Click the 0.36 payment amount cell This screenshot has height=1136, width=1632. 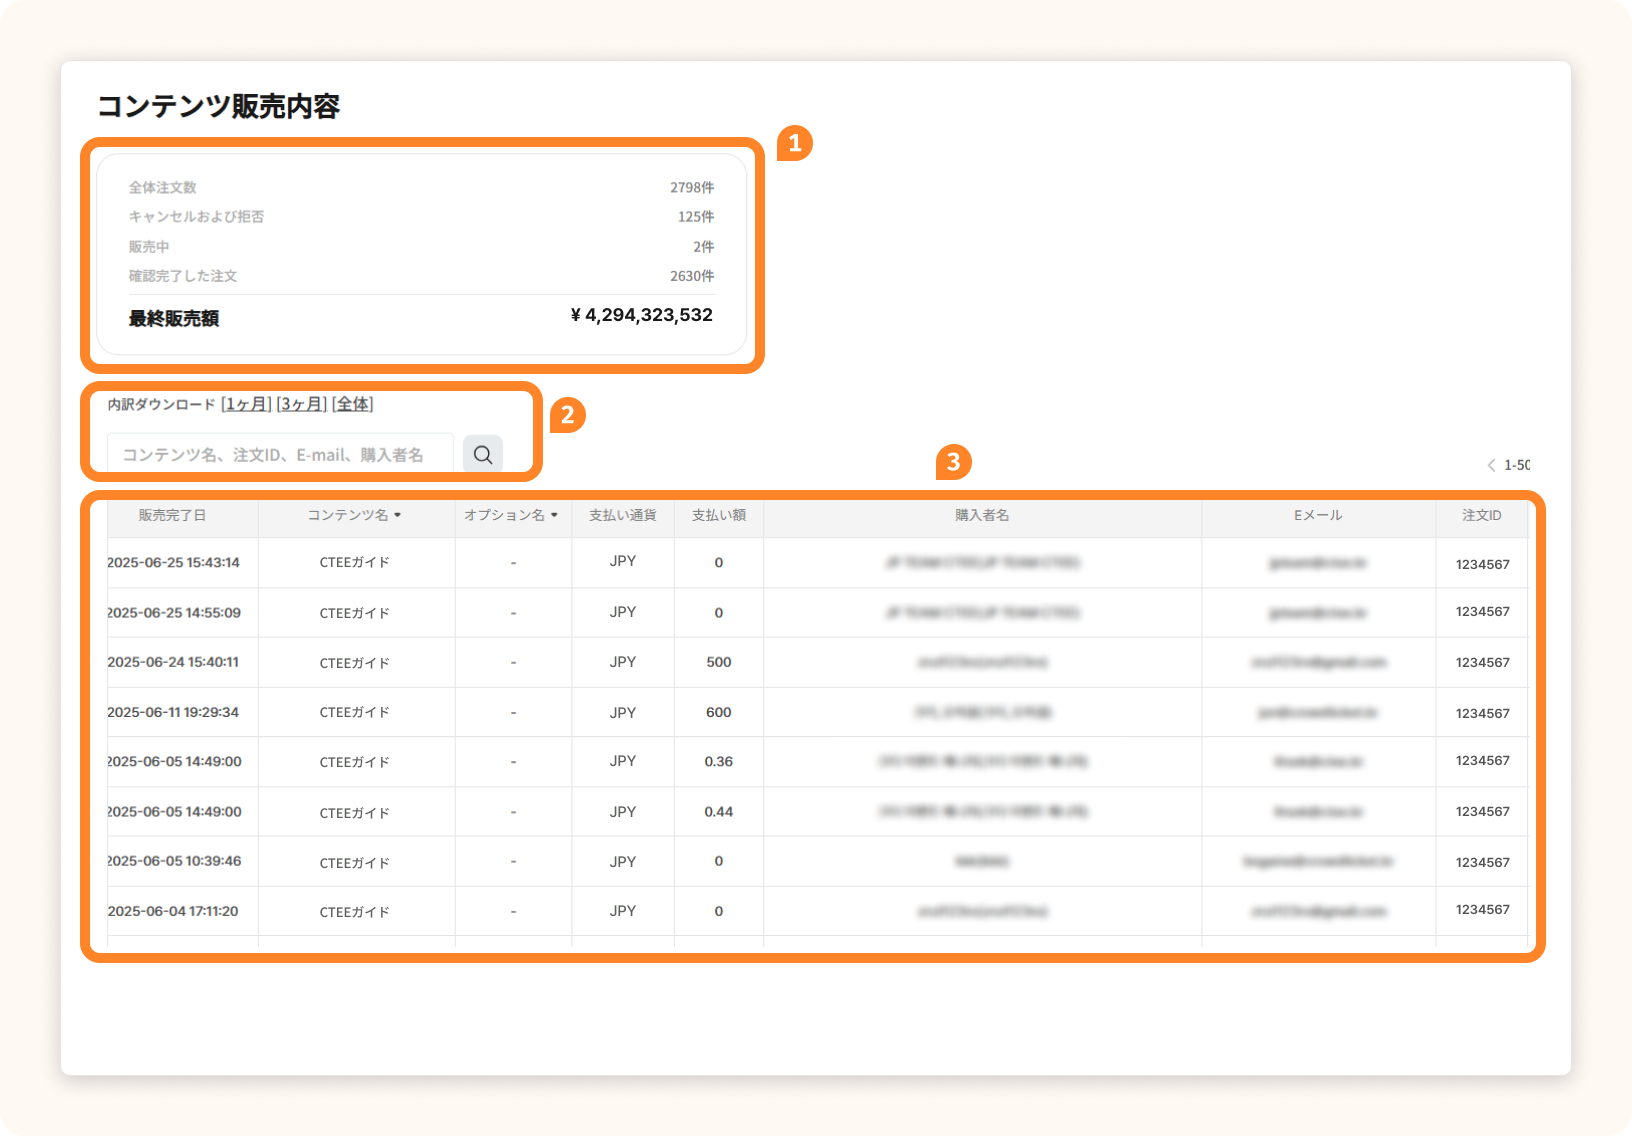(718, 762)
